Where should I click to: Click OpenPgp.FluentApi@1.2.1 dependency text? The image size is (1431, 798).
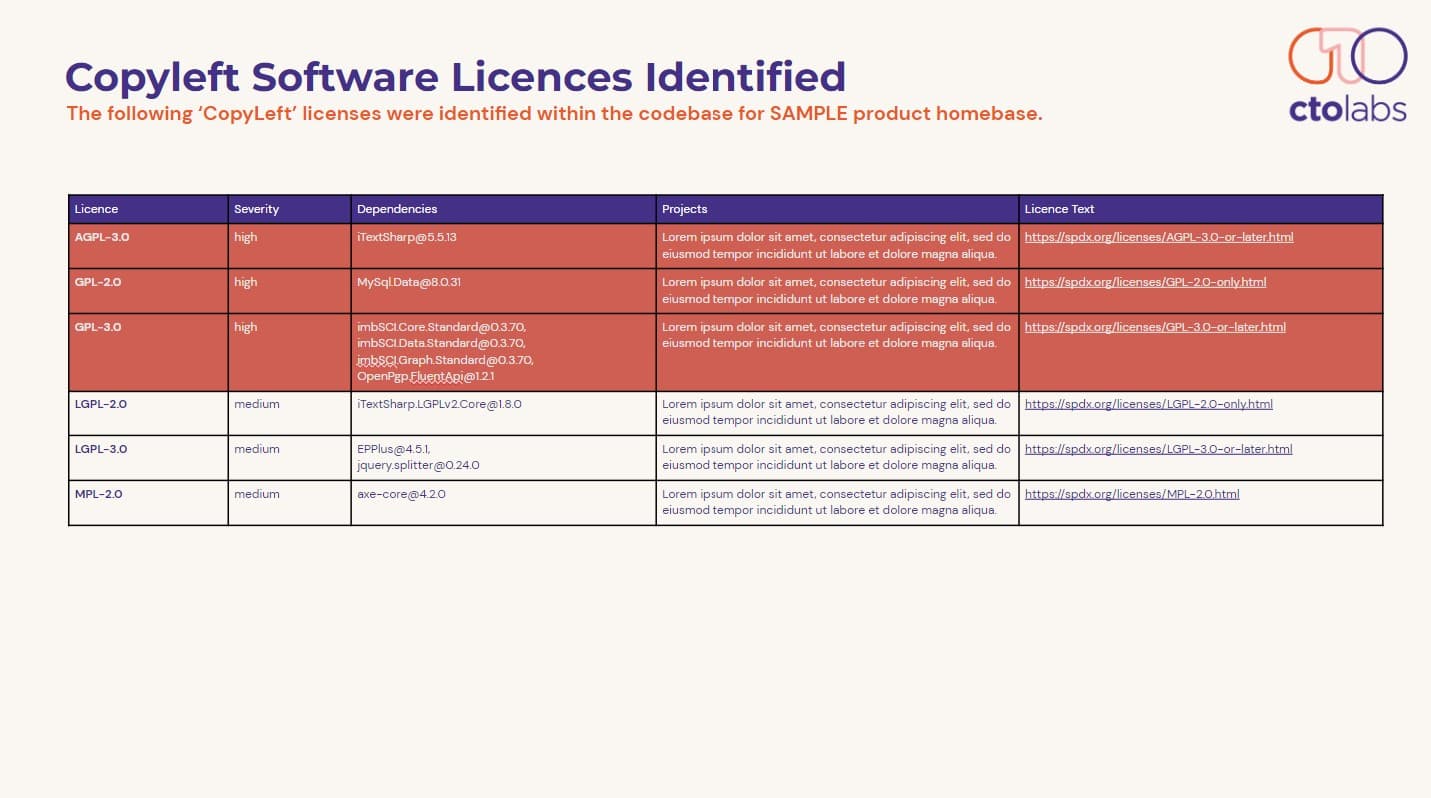point(425,376)
